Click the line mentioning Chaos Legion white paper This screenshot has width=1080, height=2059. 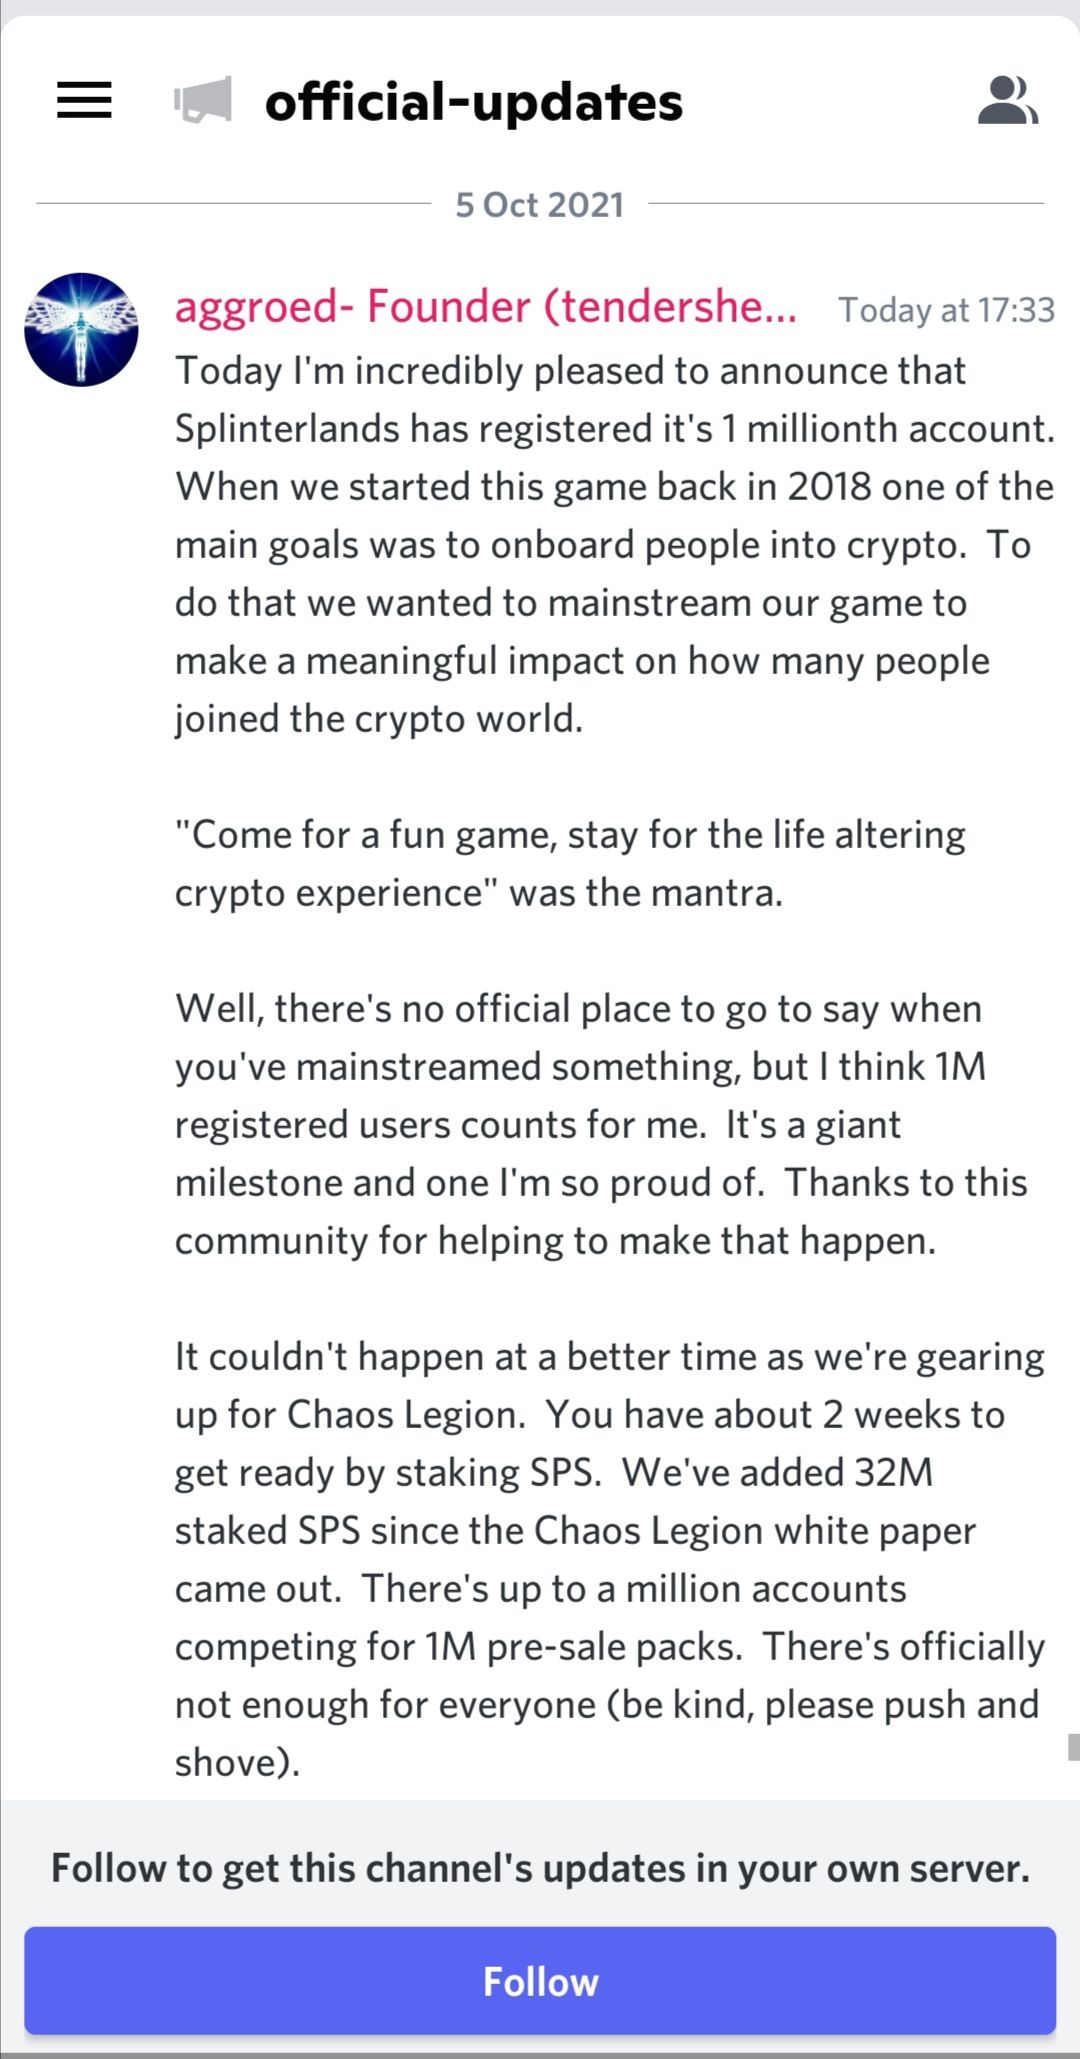(x=575, y=1531)
